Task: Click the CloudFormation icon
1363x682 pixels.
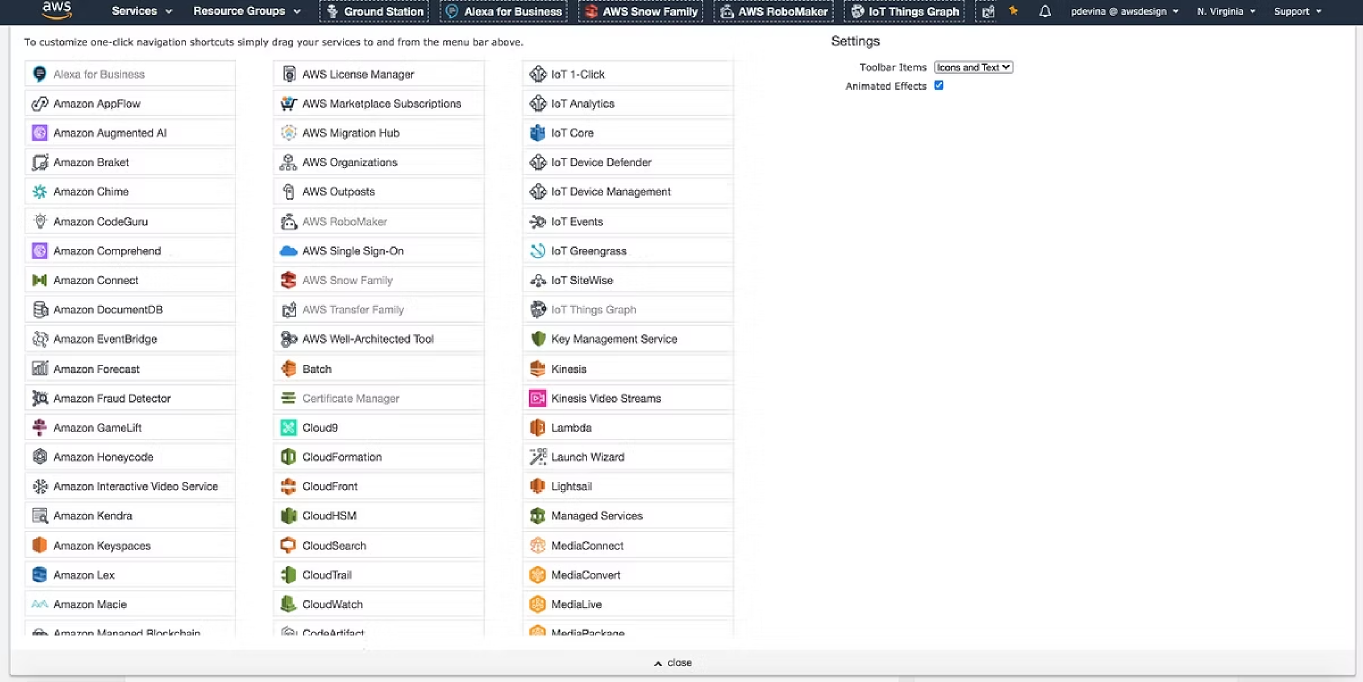Action: 289,457
